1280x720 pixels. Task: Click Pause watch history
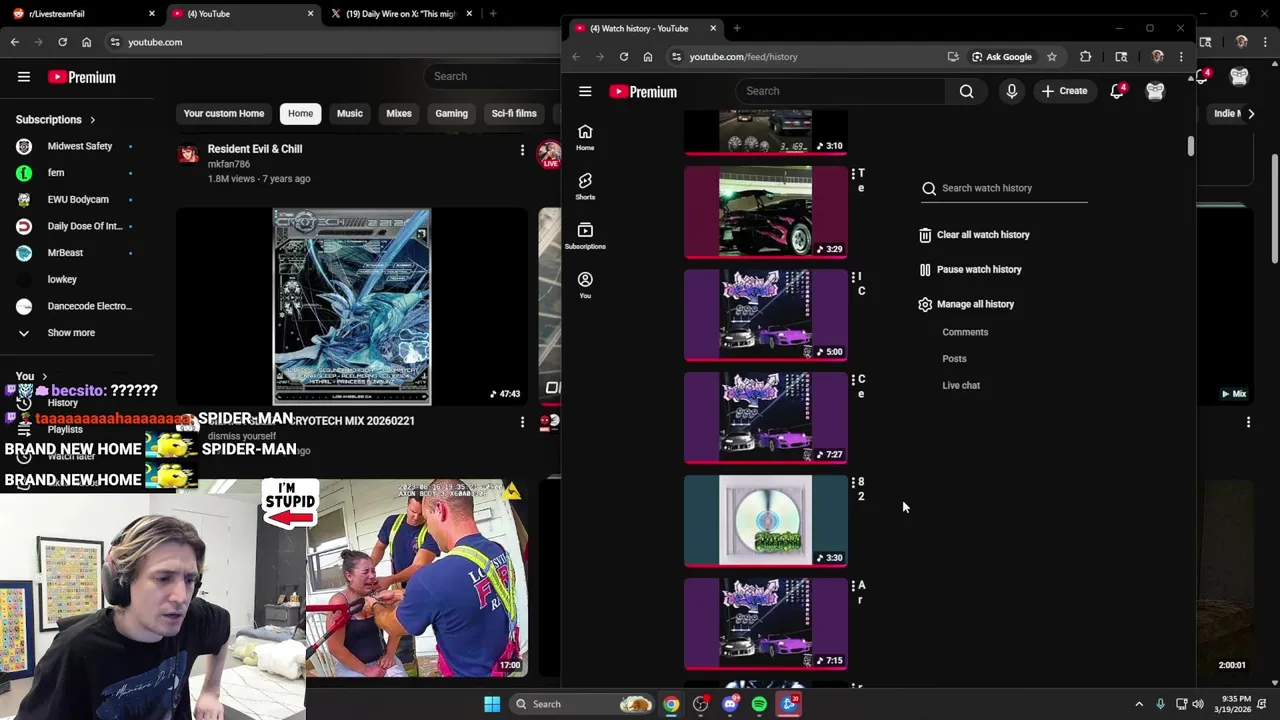tap(970, 270)
